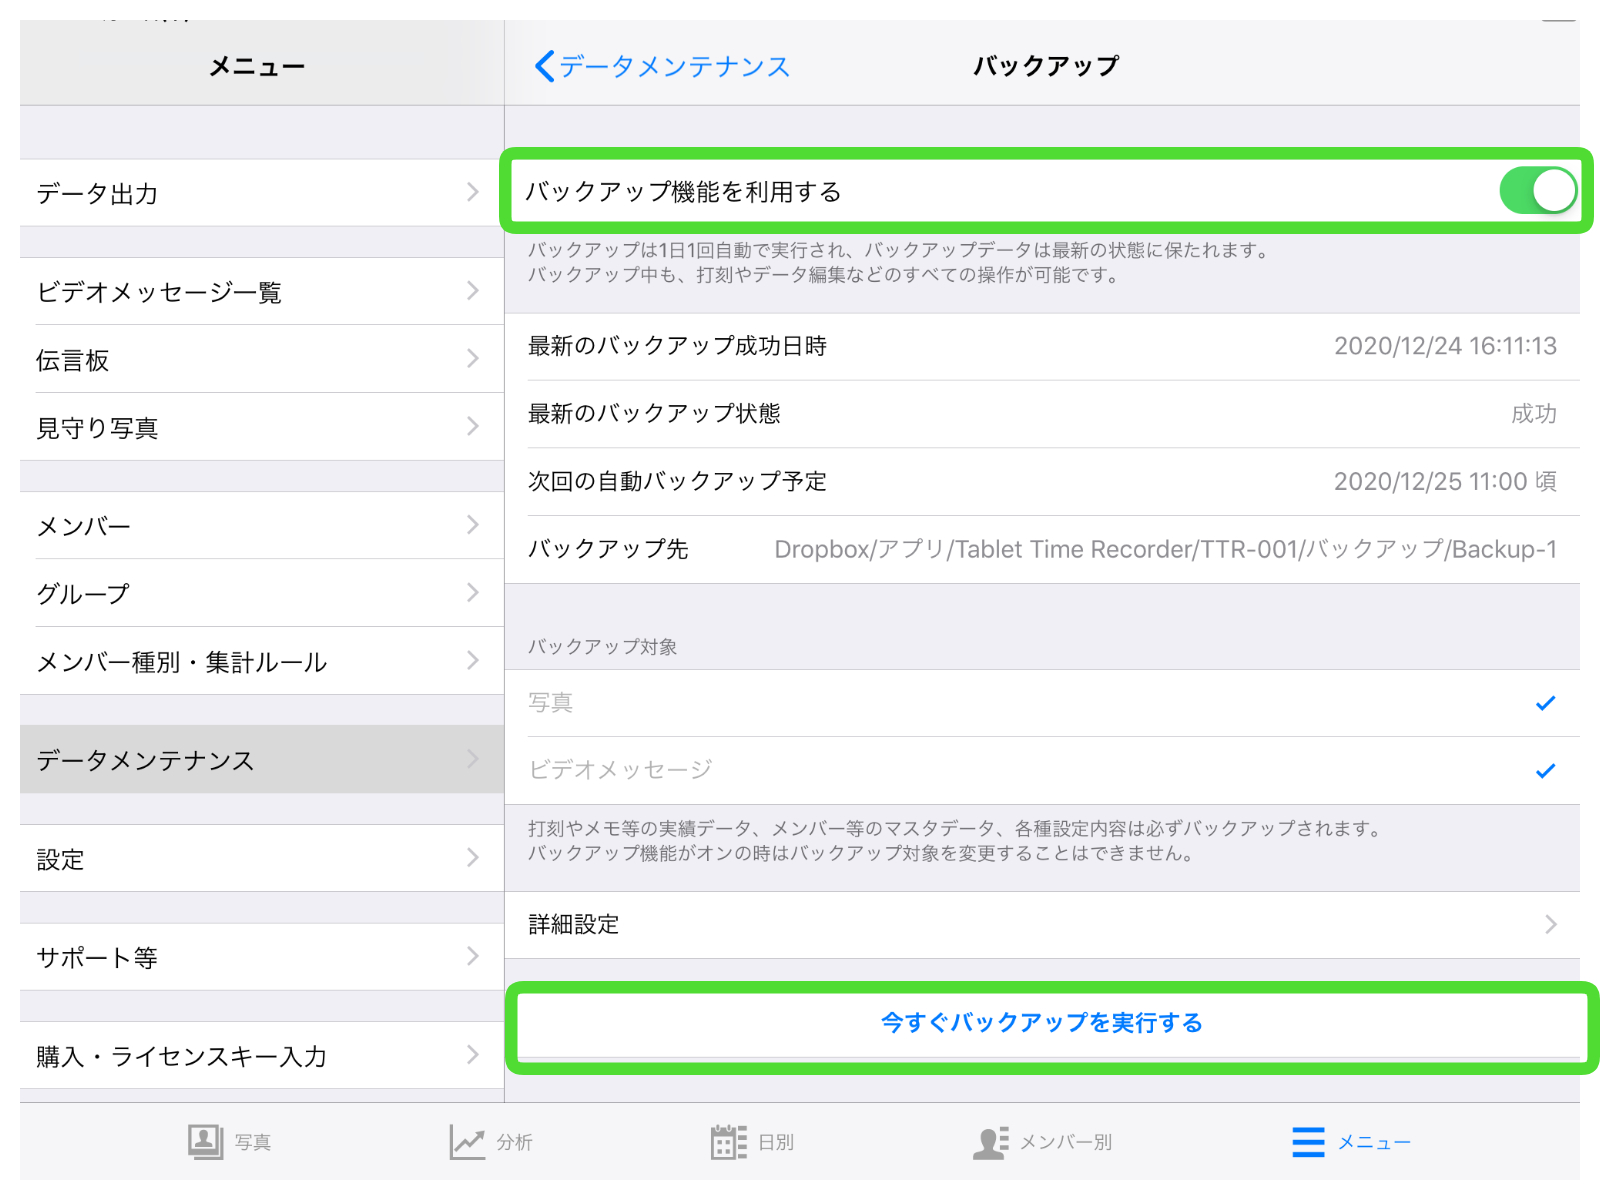Toggle the 写真 backup target checkmark
Image resolution: width=1600 pixels, height=1200 pixels.
[x=1545, y=703]
